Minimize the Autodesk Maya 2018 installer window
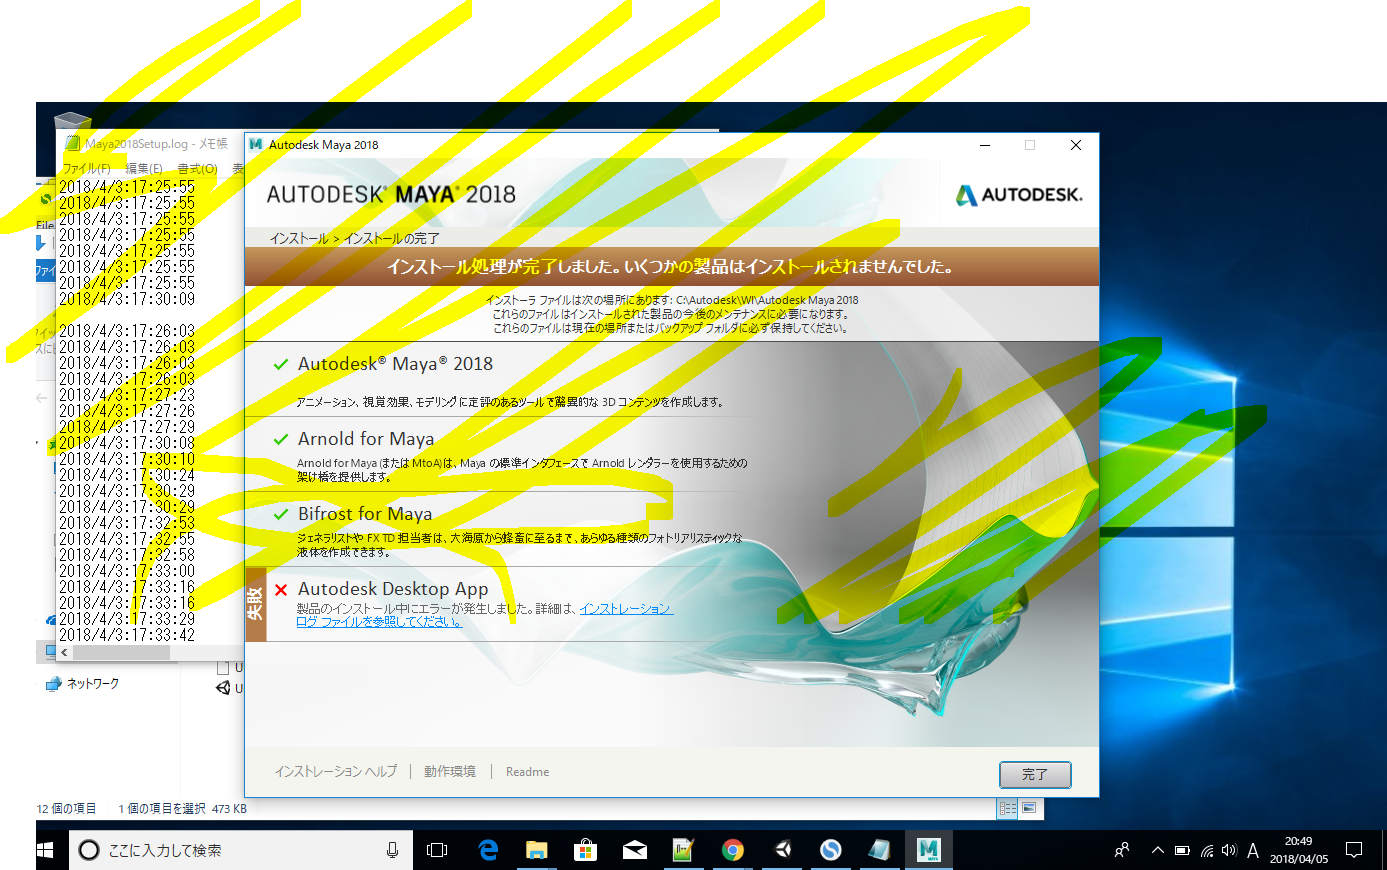 coord(985,145)
